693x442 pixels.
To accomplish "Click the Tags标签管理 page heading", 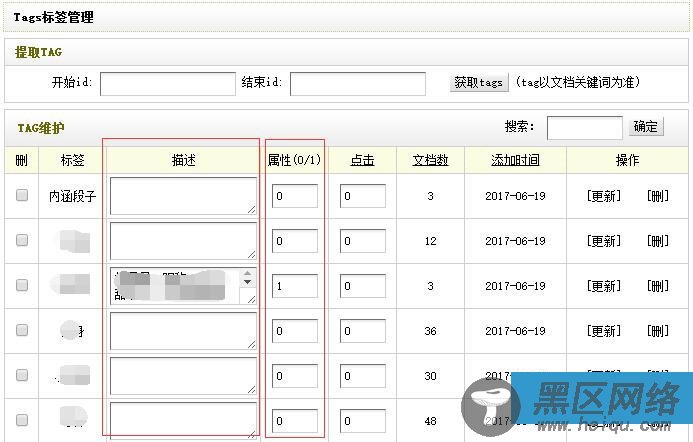I will pos(53,17).
